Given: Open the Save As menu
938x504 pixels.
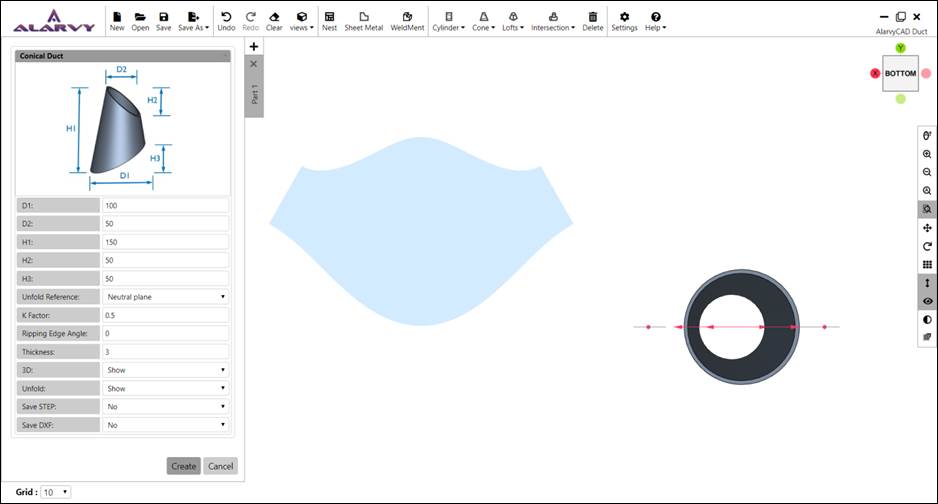Looking at the screenshot, I should (x=193, y=21).
